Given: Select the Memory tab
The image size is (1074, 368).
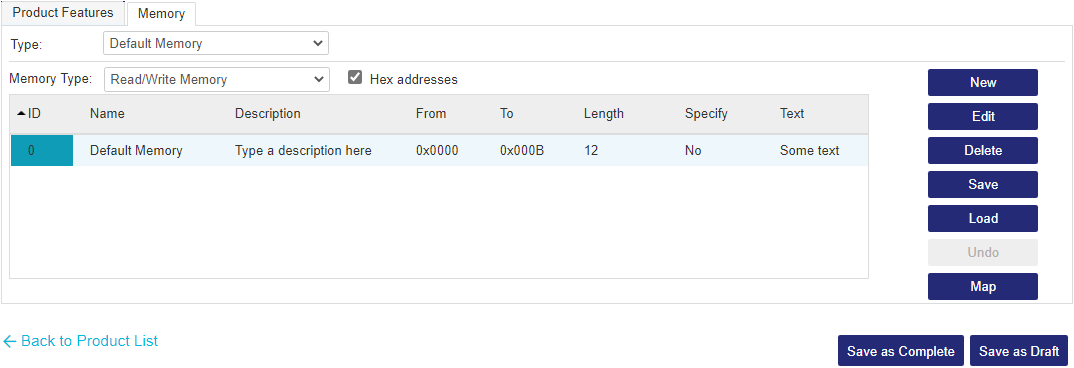Looking at the screenshot, I should (x=162, y=14).
